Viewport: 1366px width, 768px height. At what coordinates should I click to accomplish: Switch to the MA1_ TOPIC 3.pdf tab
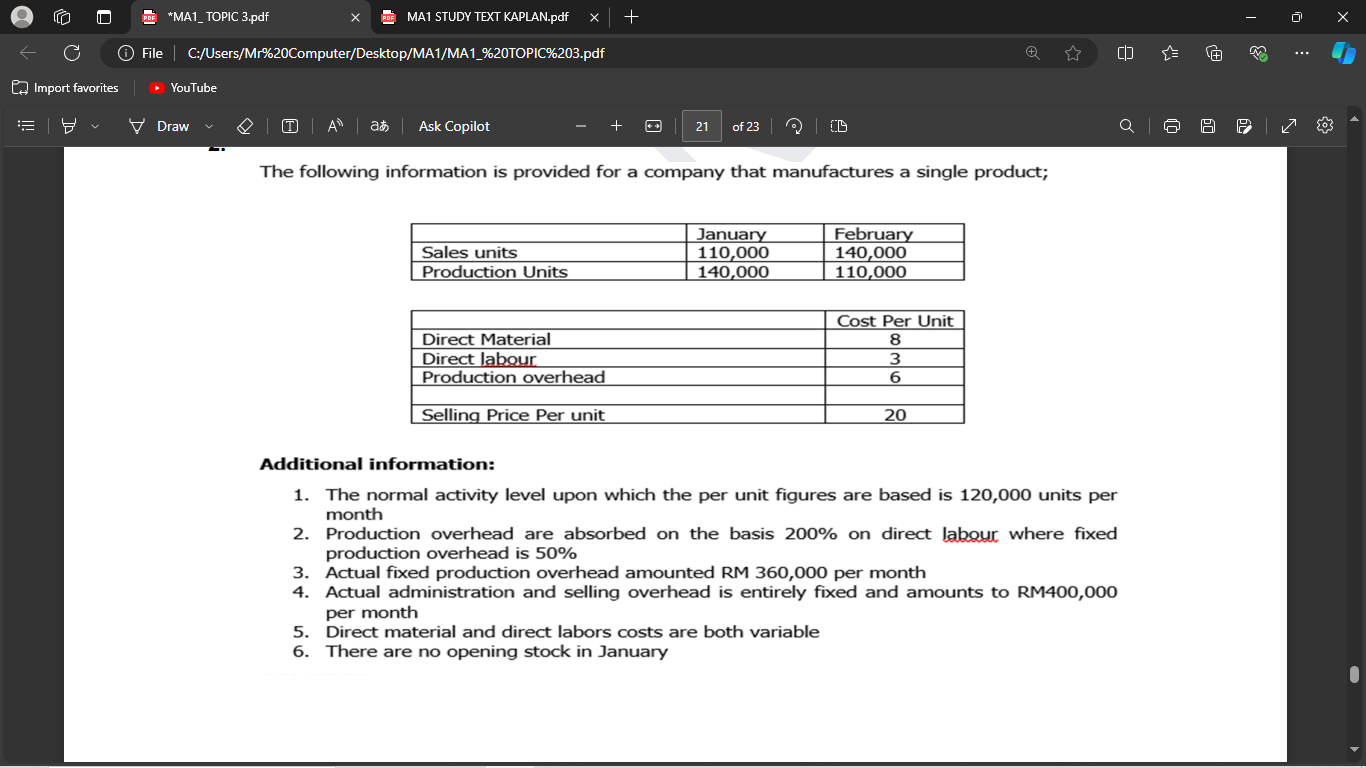click(x=250, y=17)
